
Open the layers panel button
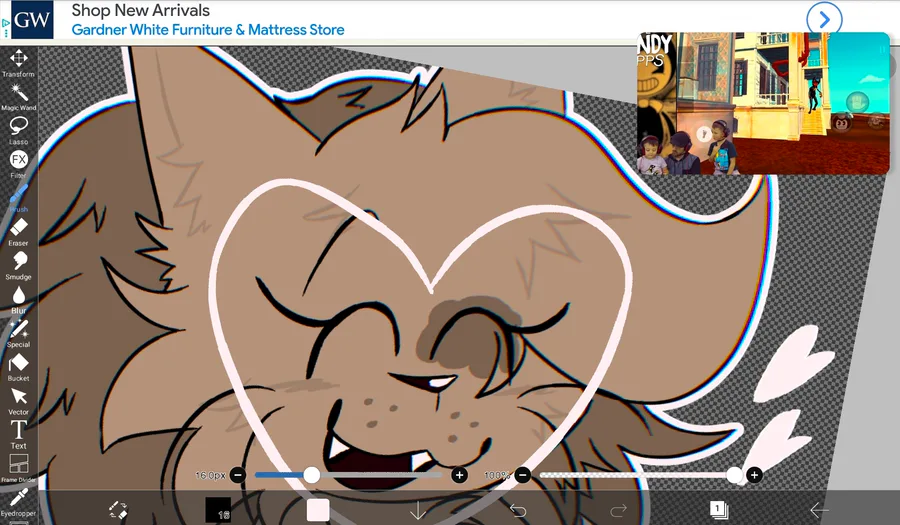tap(719, 510)
